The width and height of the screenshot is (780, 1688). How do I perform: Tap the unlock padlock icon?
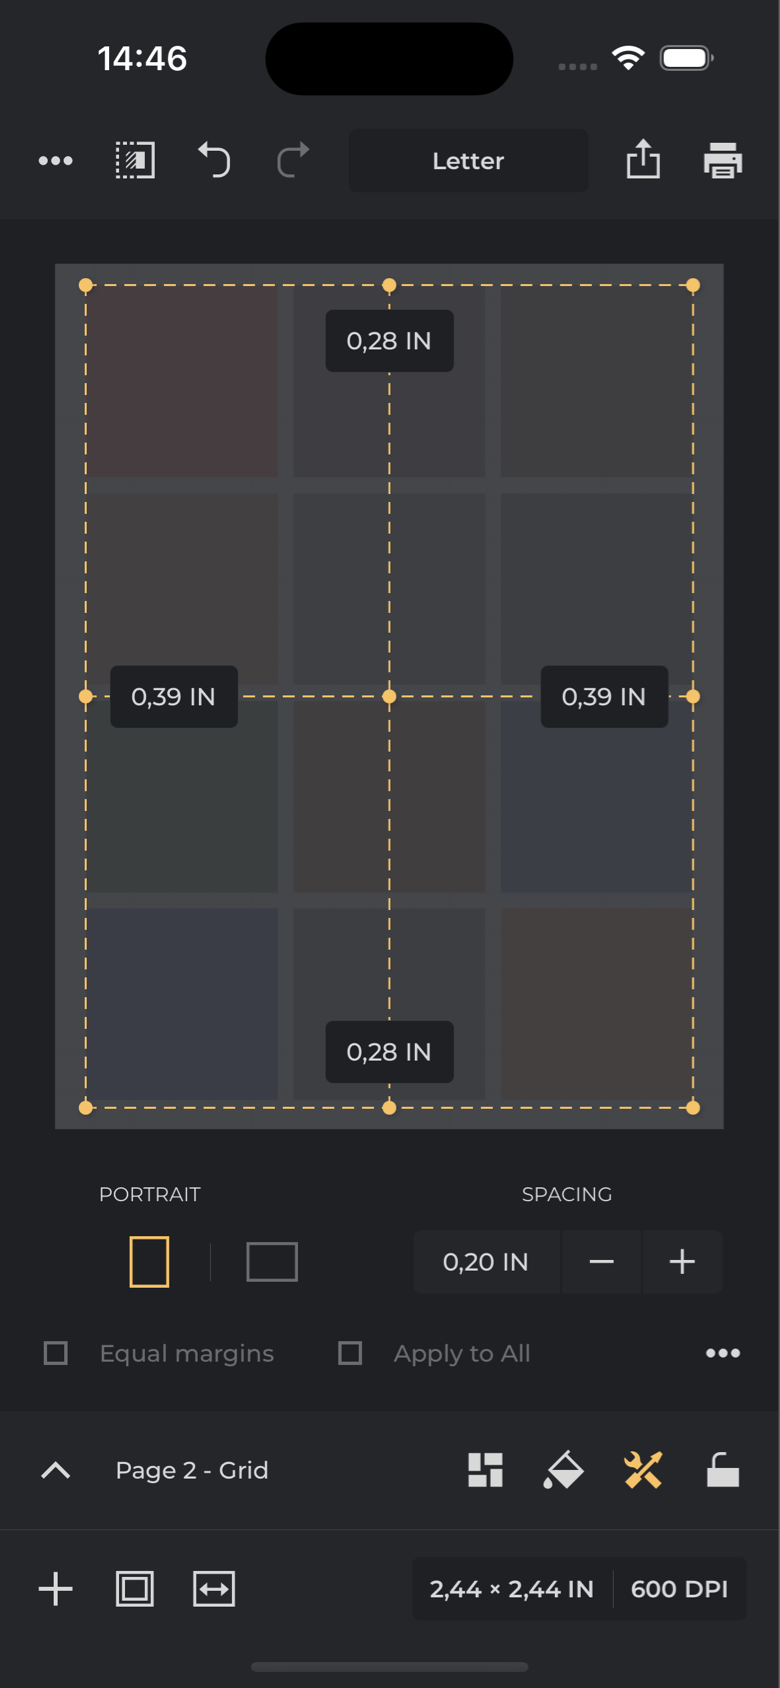722,1470
